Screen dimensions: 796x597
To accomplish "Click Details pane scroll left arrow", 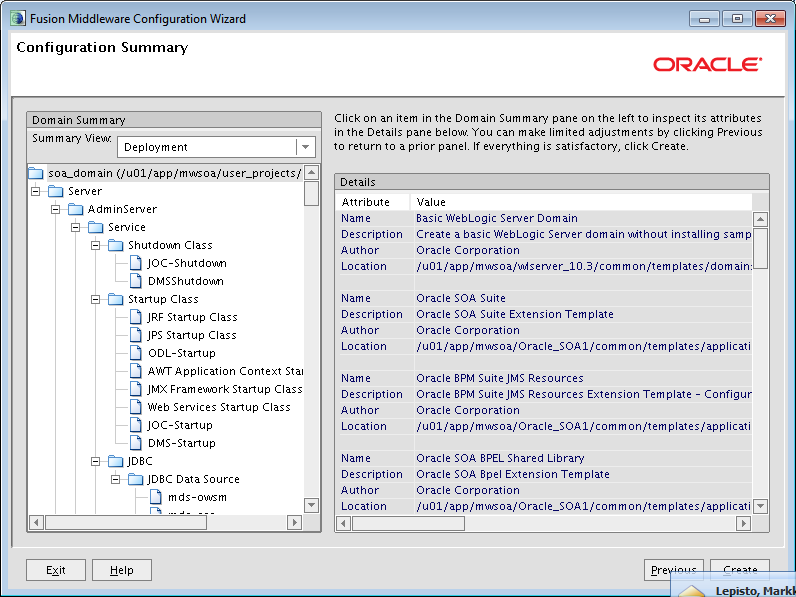I will [344, 523].
